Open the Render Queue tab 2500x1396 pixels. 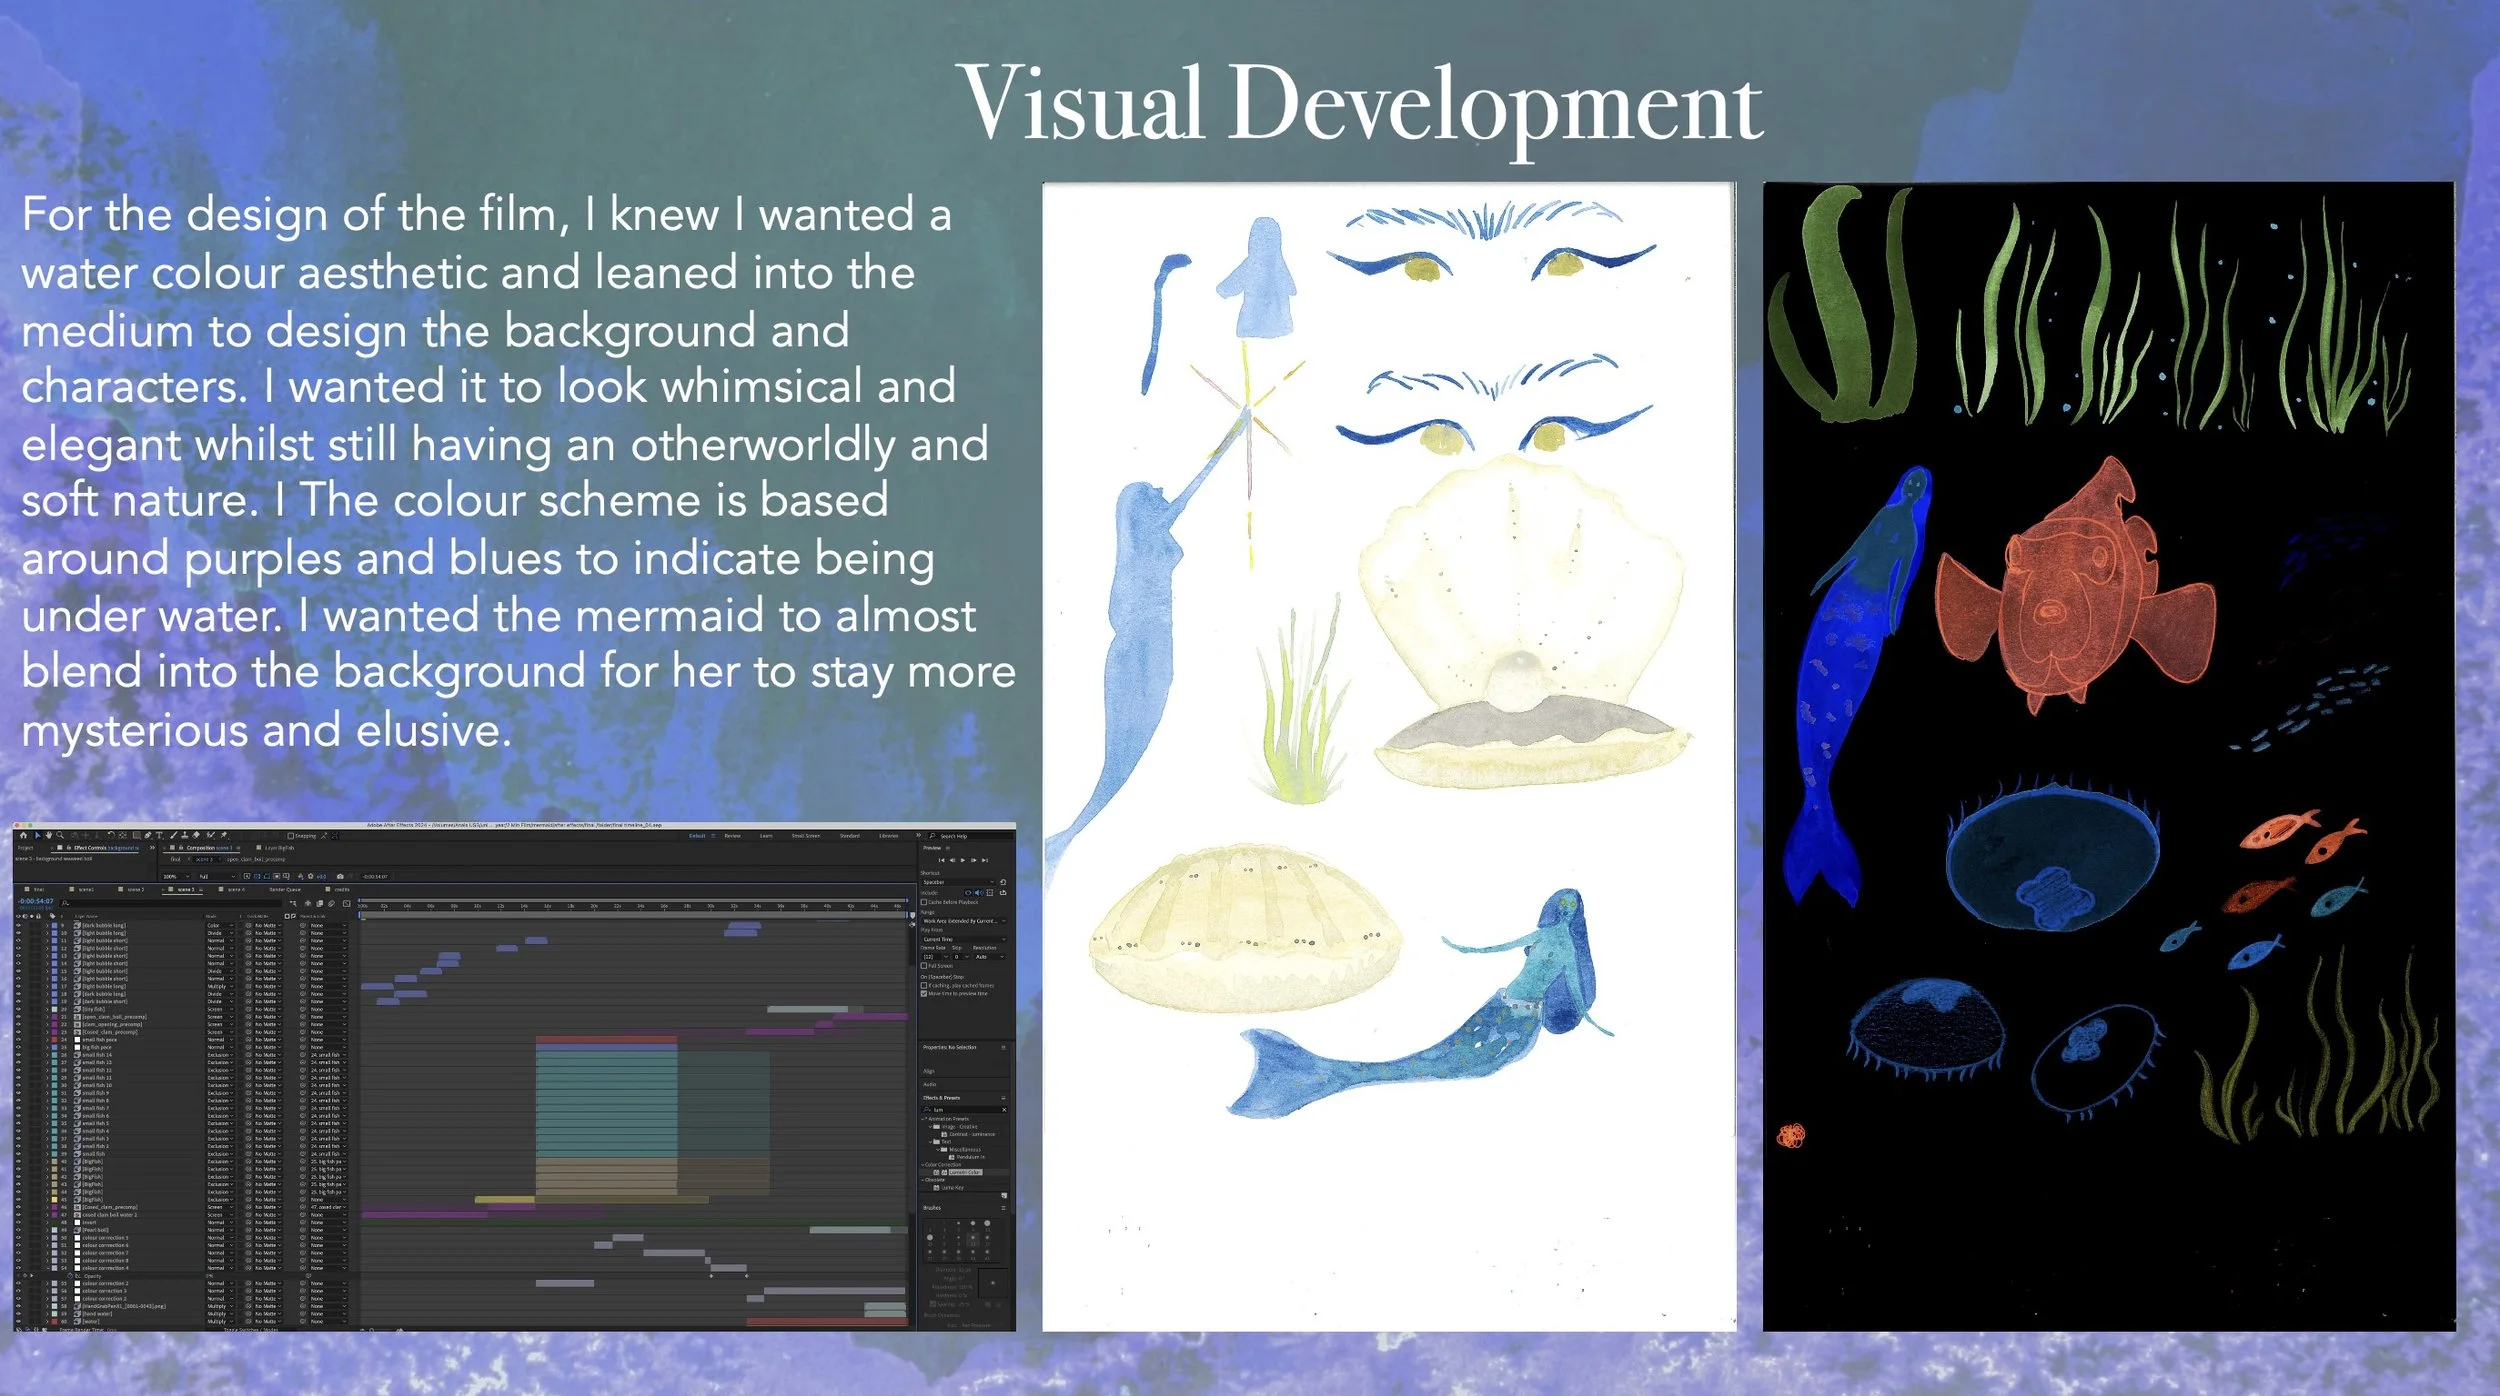(x=285, y=889)
